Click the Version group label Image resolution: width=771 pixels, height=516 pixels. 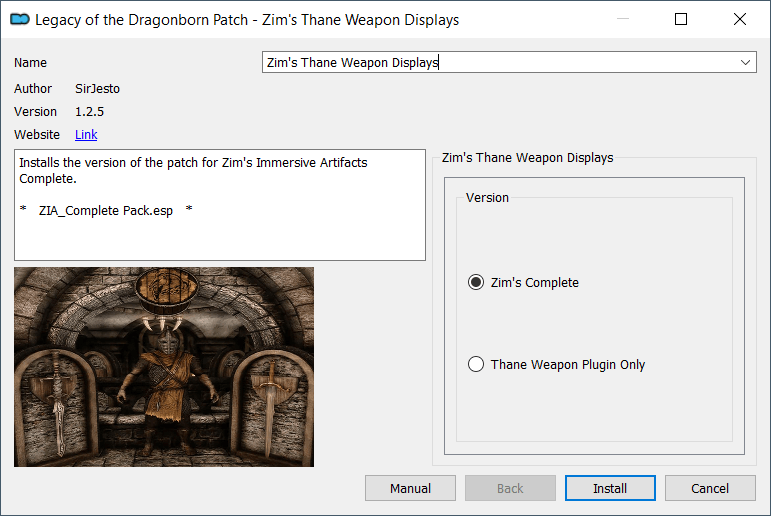(x=487, y=198)
